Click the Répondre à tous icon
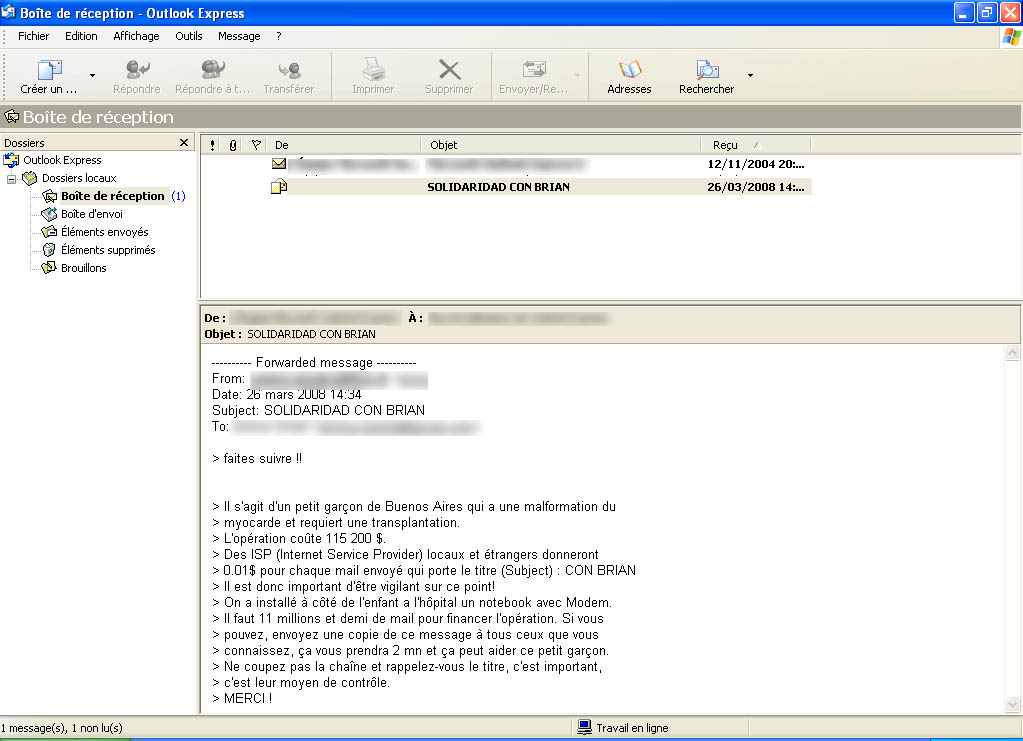1023x741 pixels. [213, 70]
